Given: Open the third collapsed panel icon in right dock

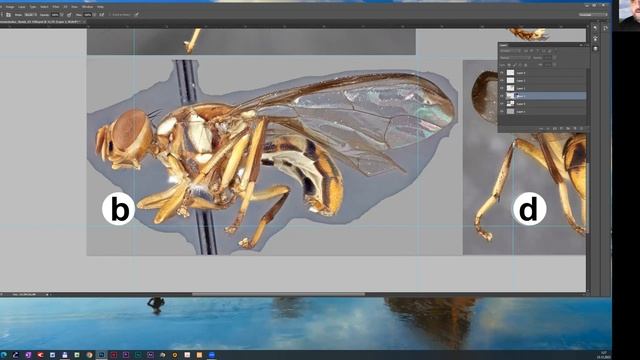Looking at the screenshot, I should tap(595, 49).
